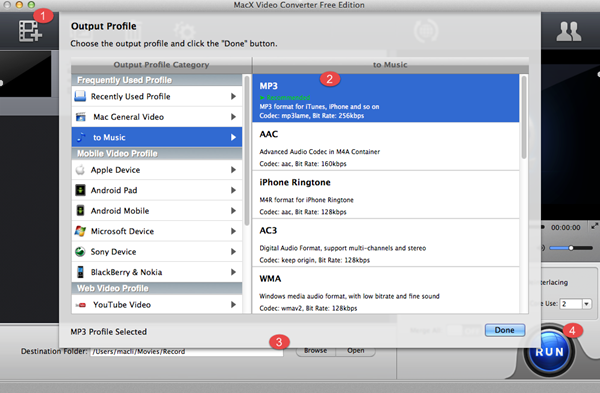
Task: Click the Done button
Action: [505, 330]
